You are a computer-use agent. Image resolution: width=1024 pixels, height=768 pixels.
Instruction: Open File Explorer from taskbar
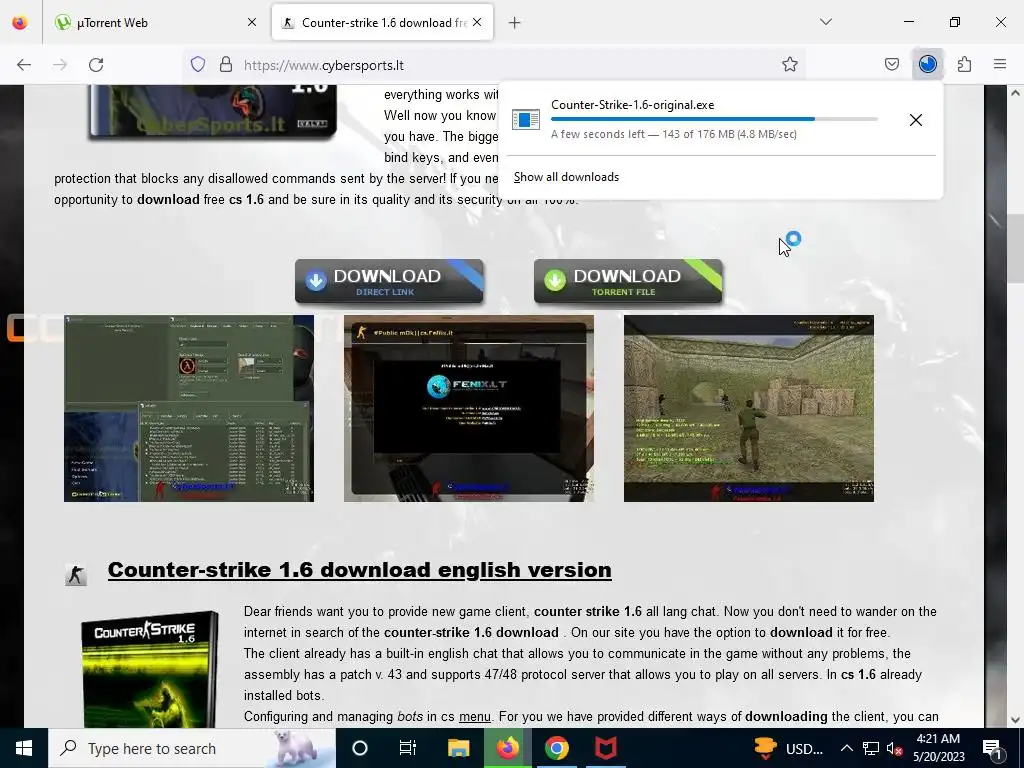(458, 748)
